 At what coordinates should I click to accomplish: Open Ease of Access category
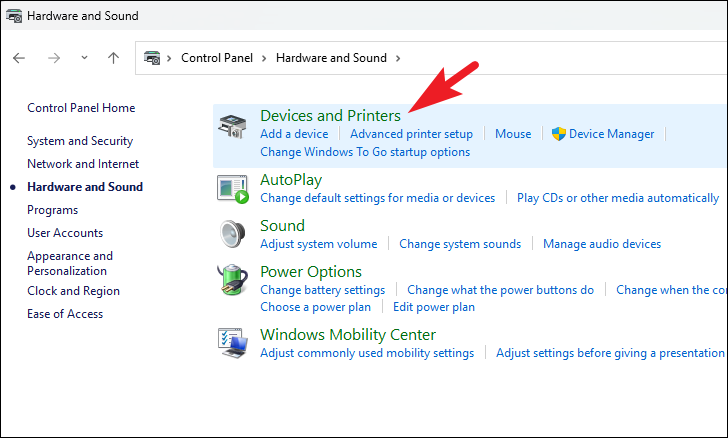[x=65, y=314]
